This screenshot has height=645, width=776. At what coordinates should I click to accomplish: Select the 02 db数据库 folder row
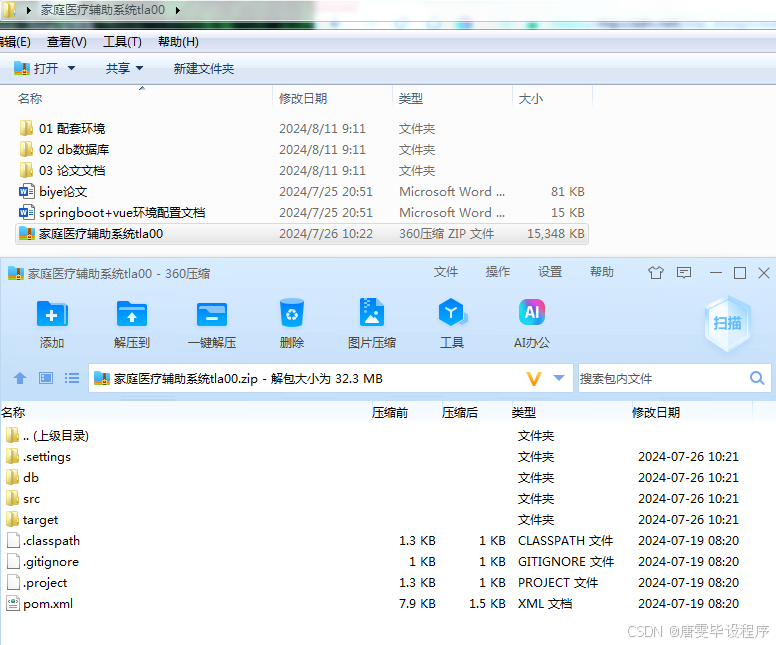(302, 149)
